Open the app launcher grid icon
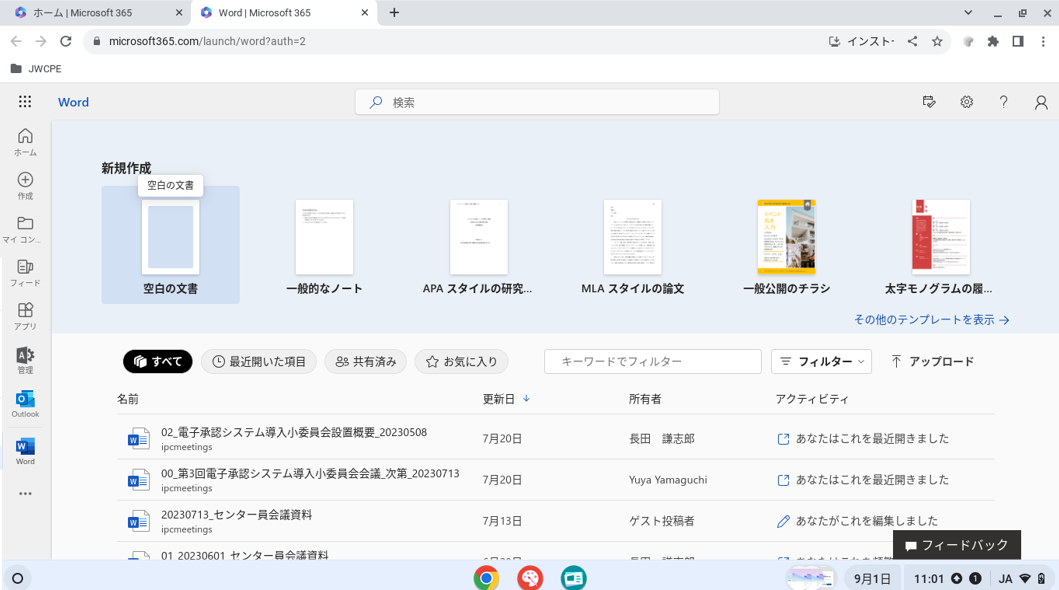 [25, 102]
